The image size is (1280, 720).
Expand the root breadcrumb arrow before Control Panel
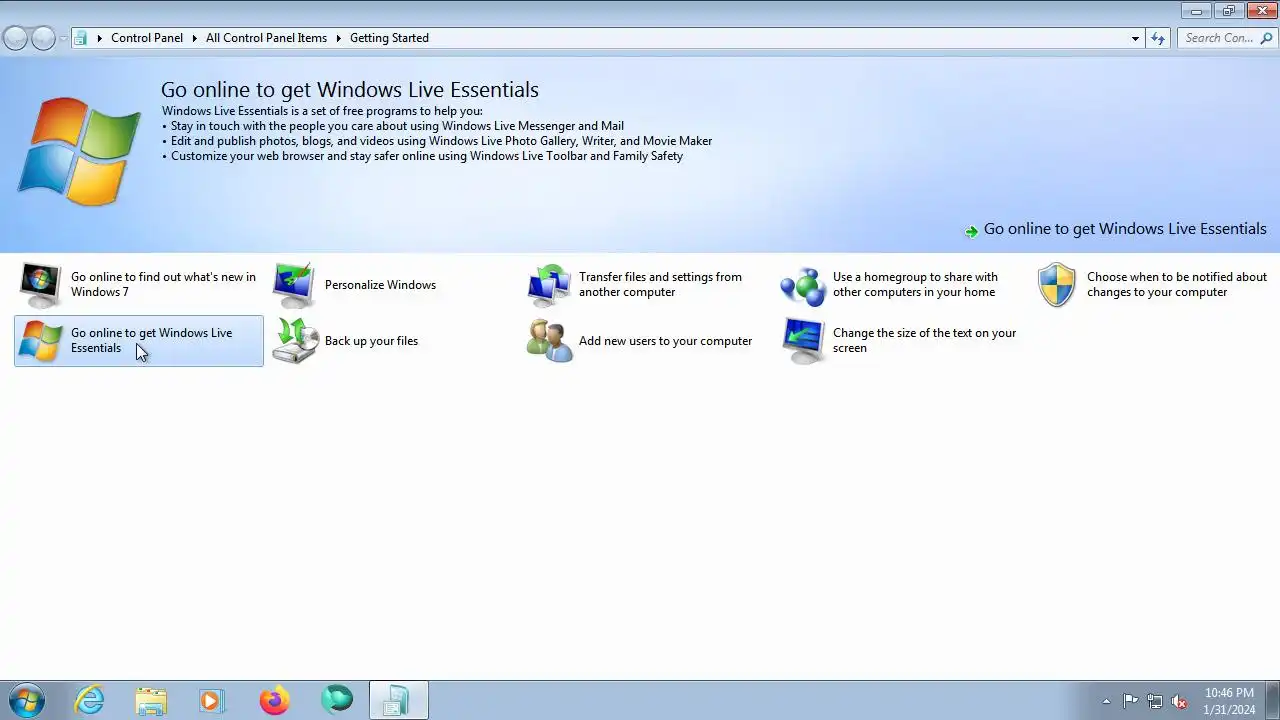tap(100, 38)
